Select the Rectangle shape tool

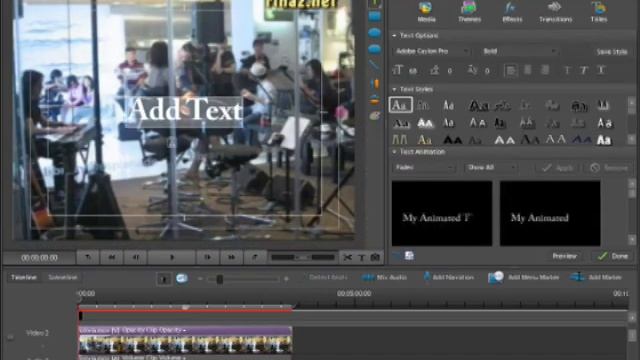tap(374, 17)
